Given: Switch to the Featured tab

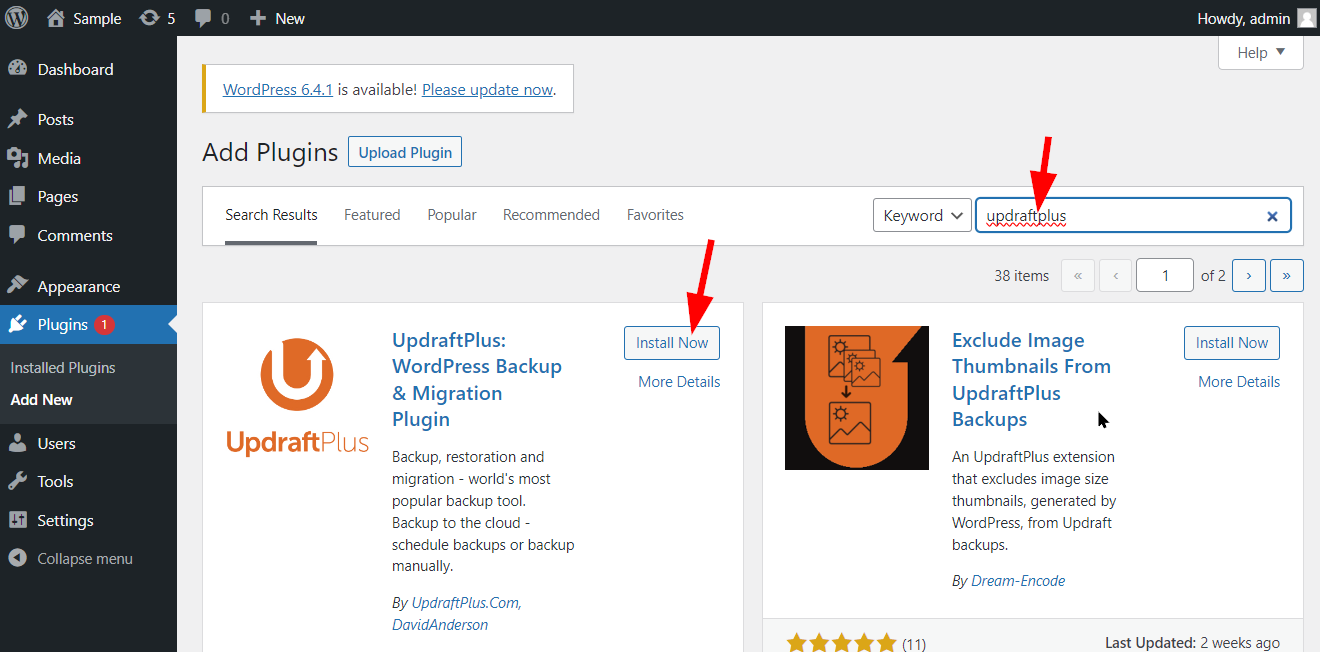Looking at the screenshot, I should [x=372, y=215].
